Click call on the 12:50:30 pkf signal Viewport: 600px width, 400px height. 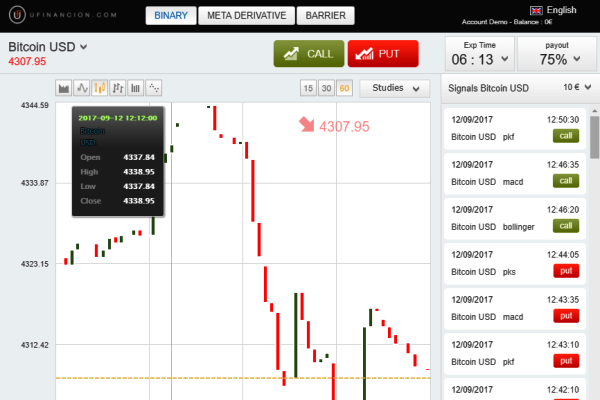[566, 136]
